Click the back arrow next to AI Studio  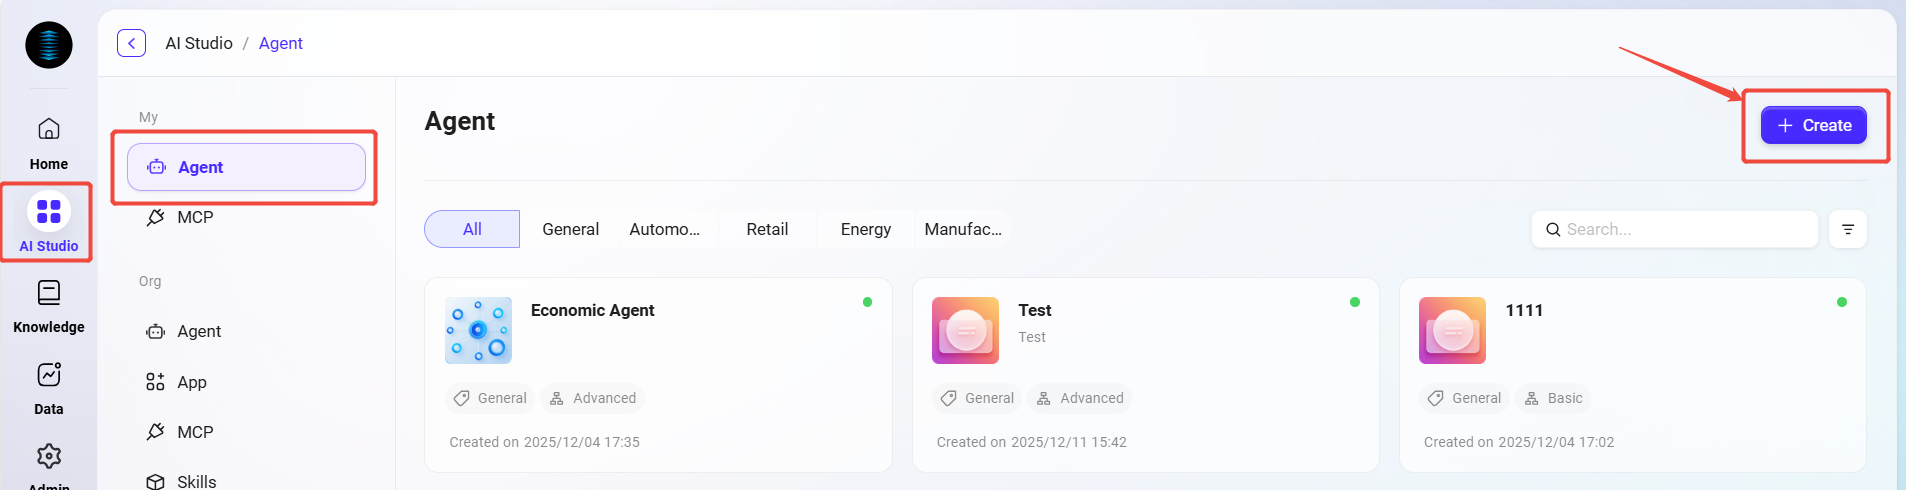pyautogui.click(x=131, y=43)
